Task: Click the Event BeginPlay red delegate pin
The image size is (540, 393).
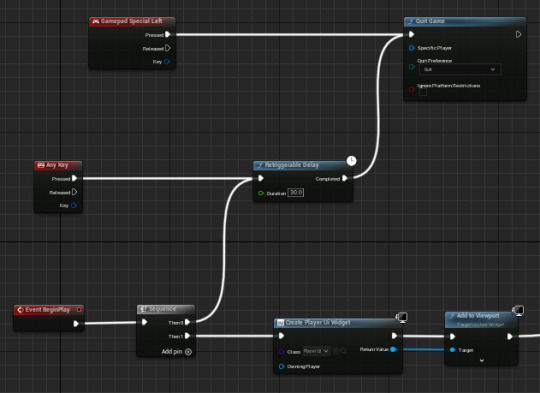Action: [x=79, y=310]
